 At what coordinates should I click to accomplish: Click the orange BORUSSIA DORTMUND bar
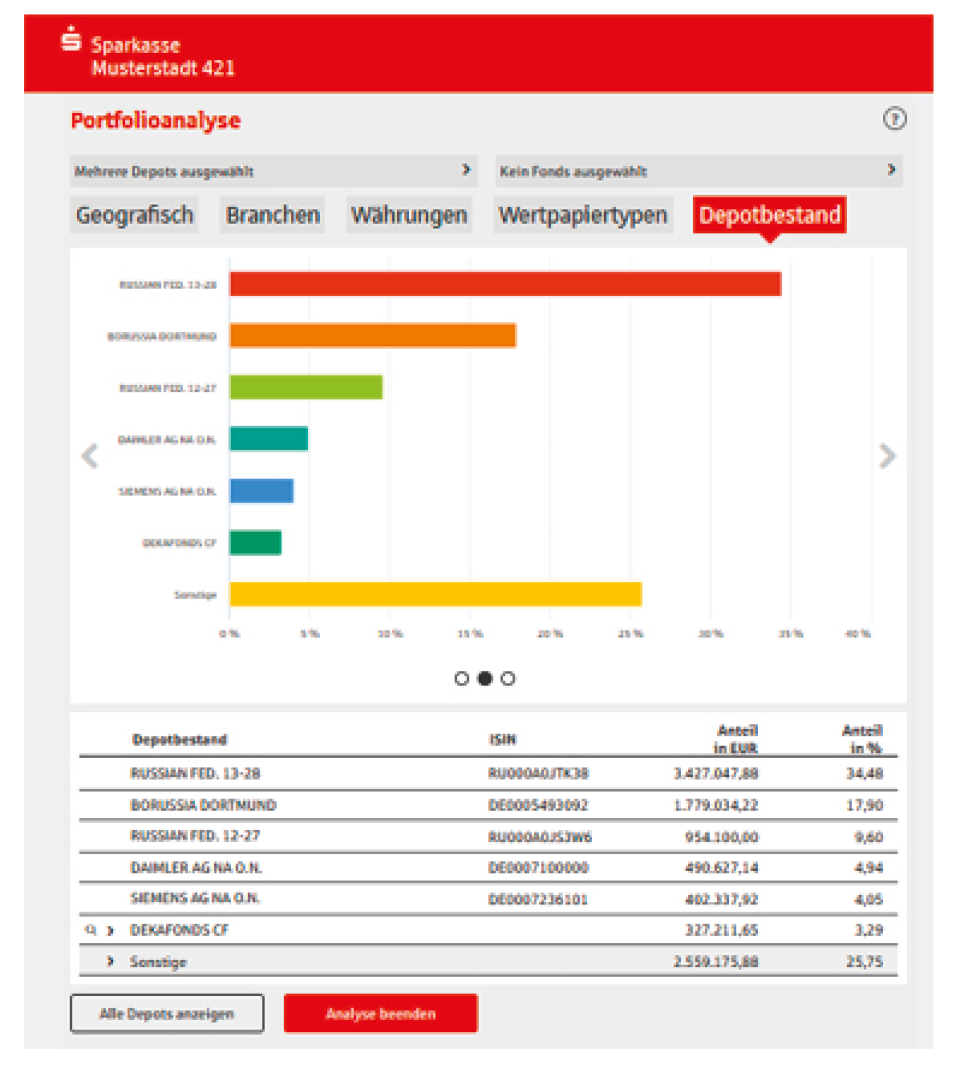tap(373, 335)
